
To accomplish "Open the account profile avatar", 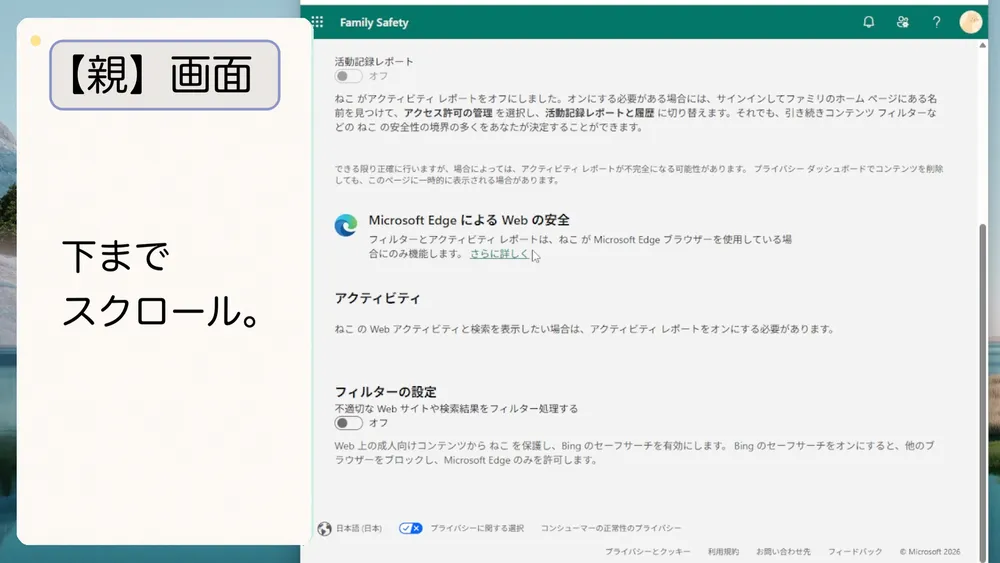I will [x=971, y=22].
